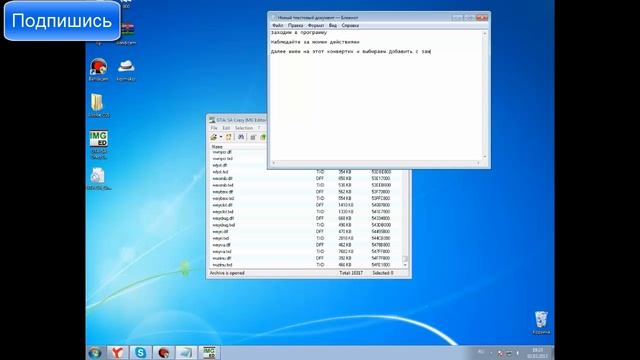Minimize the Notepad window
Image resolution: width=640 pixels, height=360 pixels.
click(x=457, y=18)
